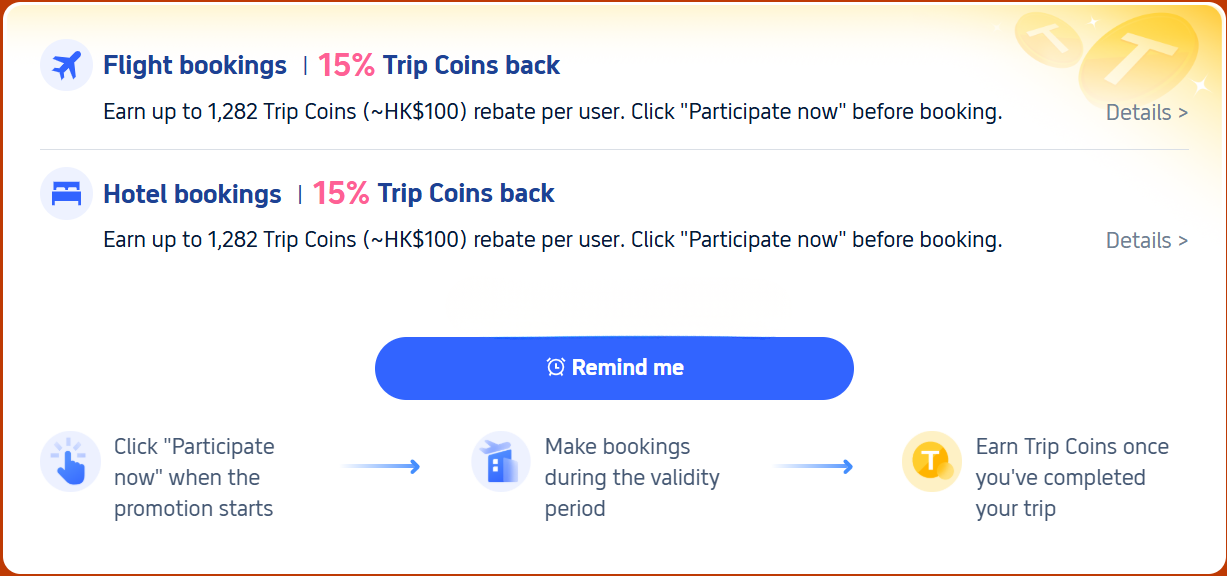Click the gold Trip Coin step icon
This screenshot has width=1227, height=576.
click(931, 462)
